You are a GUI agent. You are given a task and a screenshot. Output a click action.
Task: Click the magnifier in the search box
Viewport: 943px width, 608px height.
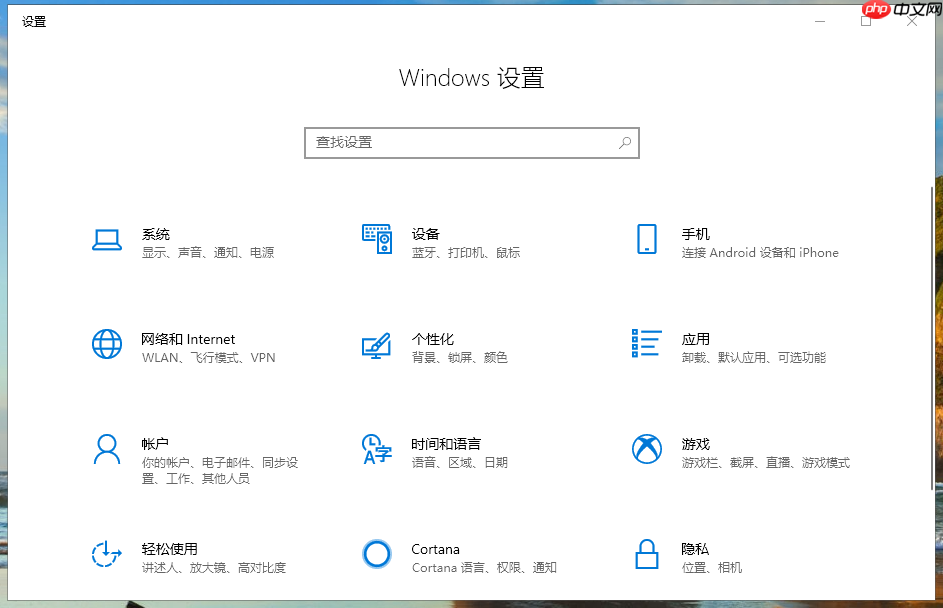(x=625, y=143)
